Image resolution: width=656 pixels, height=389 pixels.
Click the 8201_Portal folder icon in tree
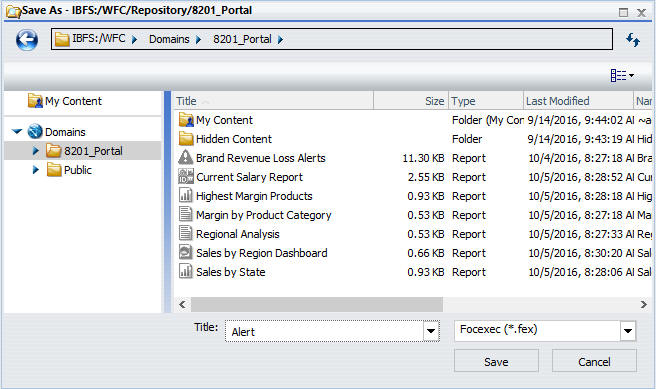(54, 150)
